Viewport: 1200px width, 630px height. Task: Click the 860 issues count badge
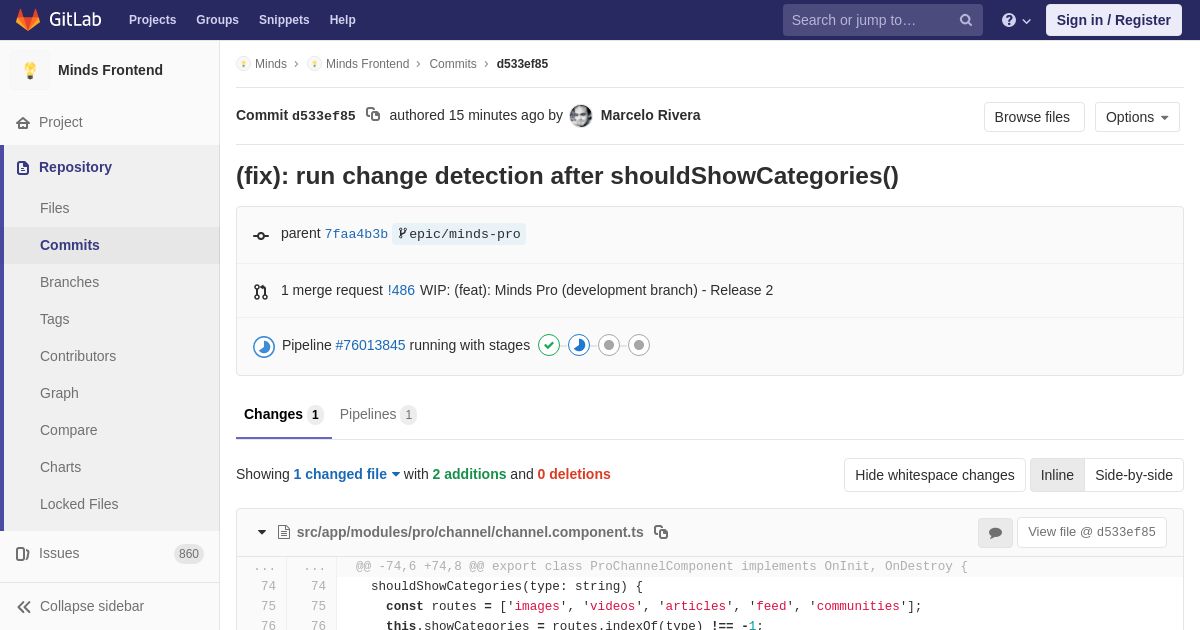pyautogui.click(x=189, y=554)
